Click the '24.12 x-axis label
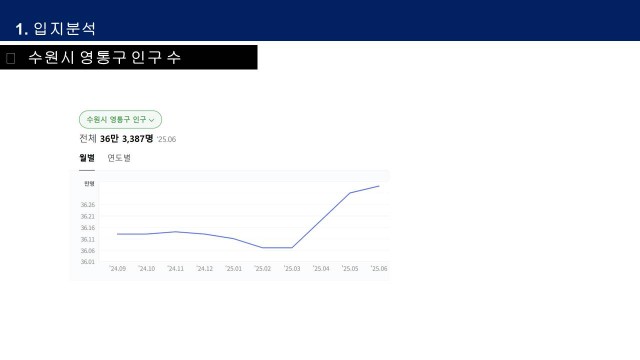The image size is (640, 360). [x=204, y=269]
